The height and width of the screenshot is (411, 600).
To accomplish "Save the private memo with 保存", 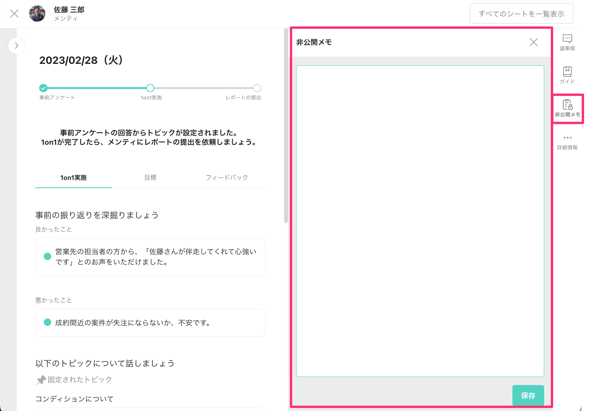I will coord(528,395).
